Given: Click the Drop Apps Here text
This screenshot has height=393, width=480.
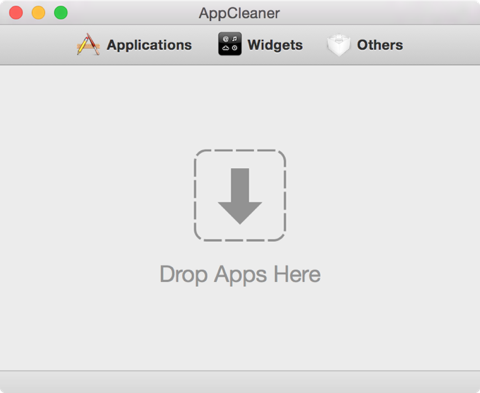Looking at the screenshot, I should coord(240,274).
